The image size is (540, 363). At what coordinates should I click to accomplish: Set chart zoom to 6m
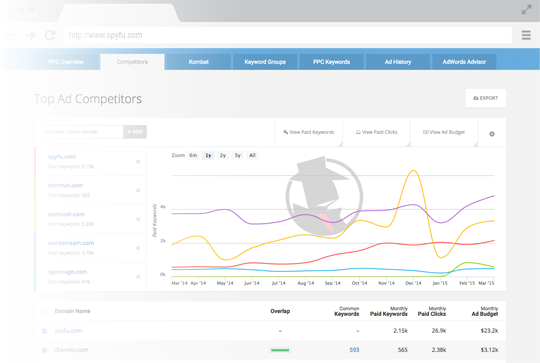click(x=193, y=155)
